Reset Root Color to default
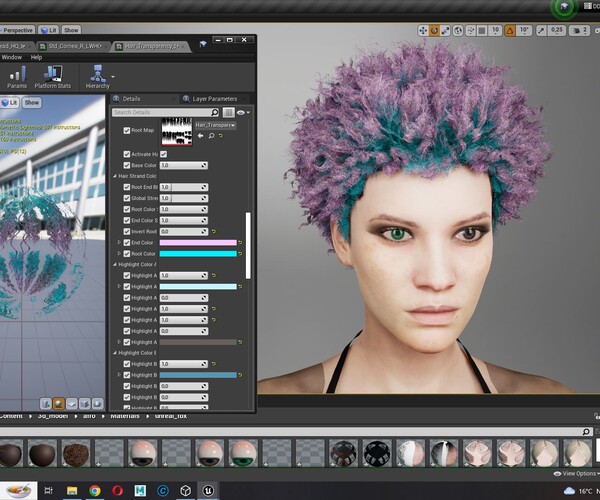 pyautogui.click(x=240, y=254)
